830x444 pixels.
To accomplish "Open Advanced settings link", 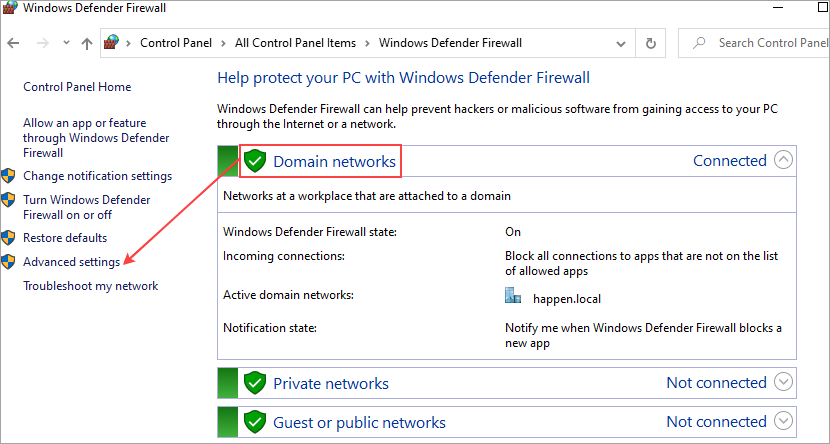I will (x=71, y=262).
